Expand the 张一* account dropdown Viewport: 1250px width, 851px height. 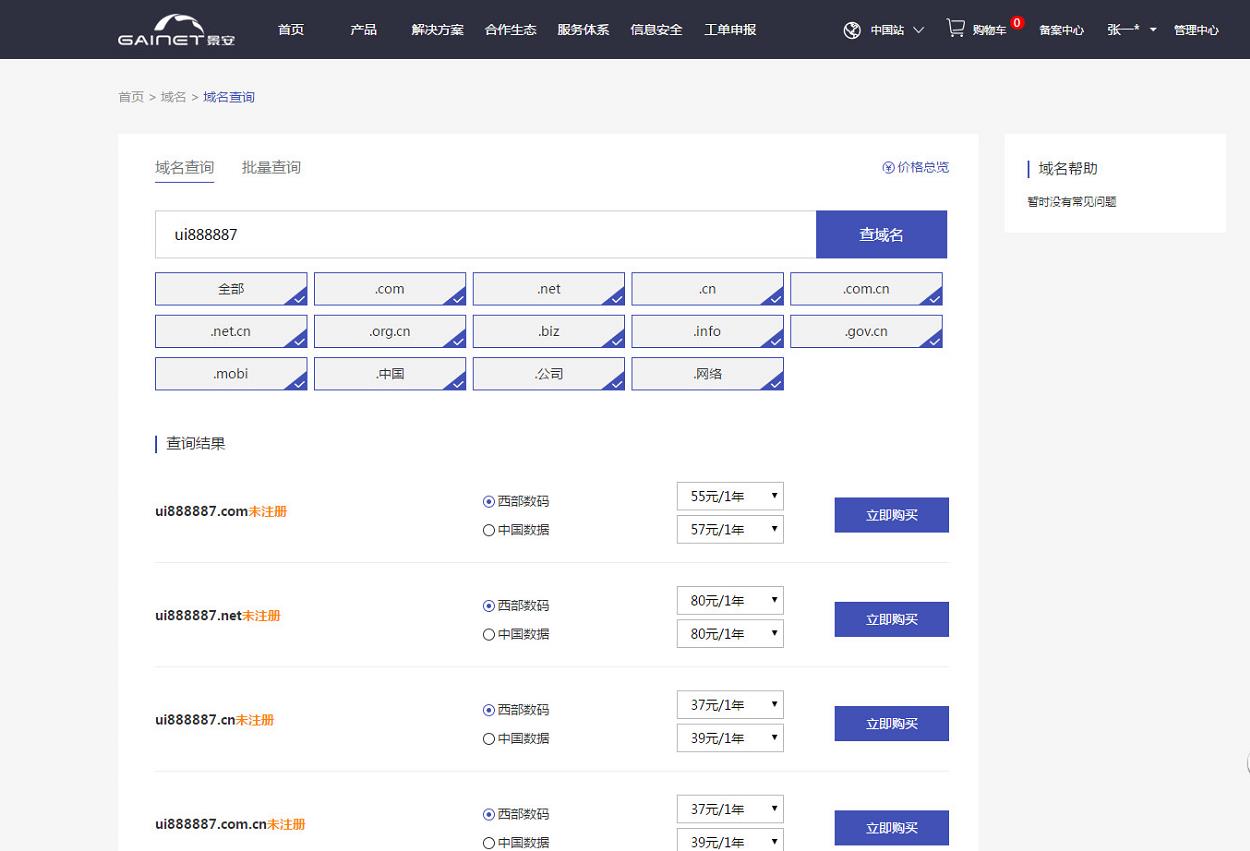(x=1128, y=29)
